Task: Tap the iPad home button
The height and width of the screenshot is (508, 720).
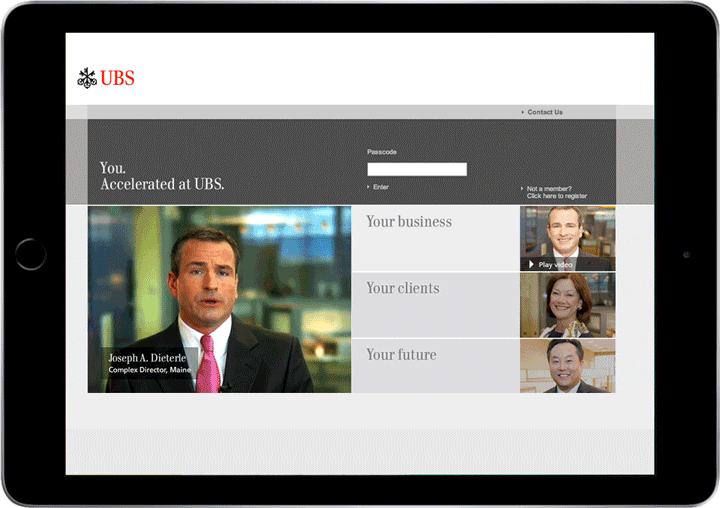Action: pos(31,254)
